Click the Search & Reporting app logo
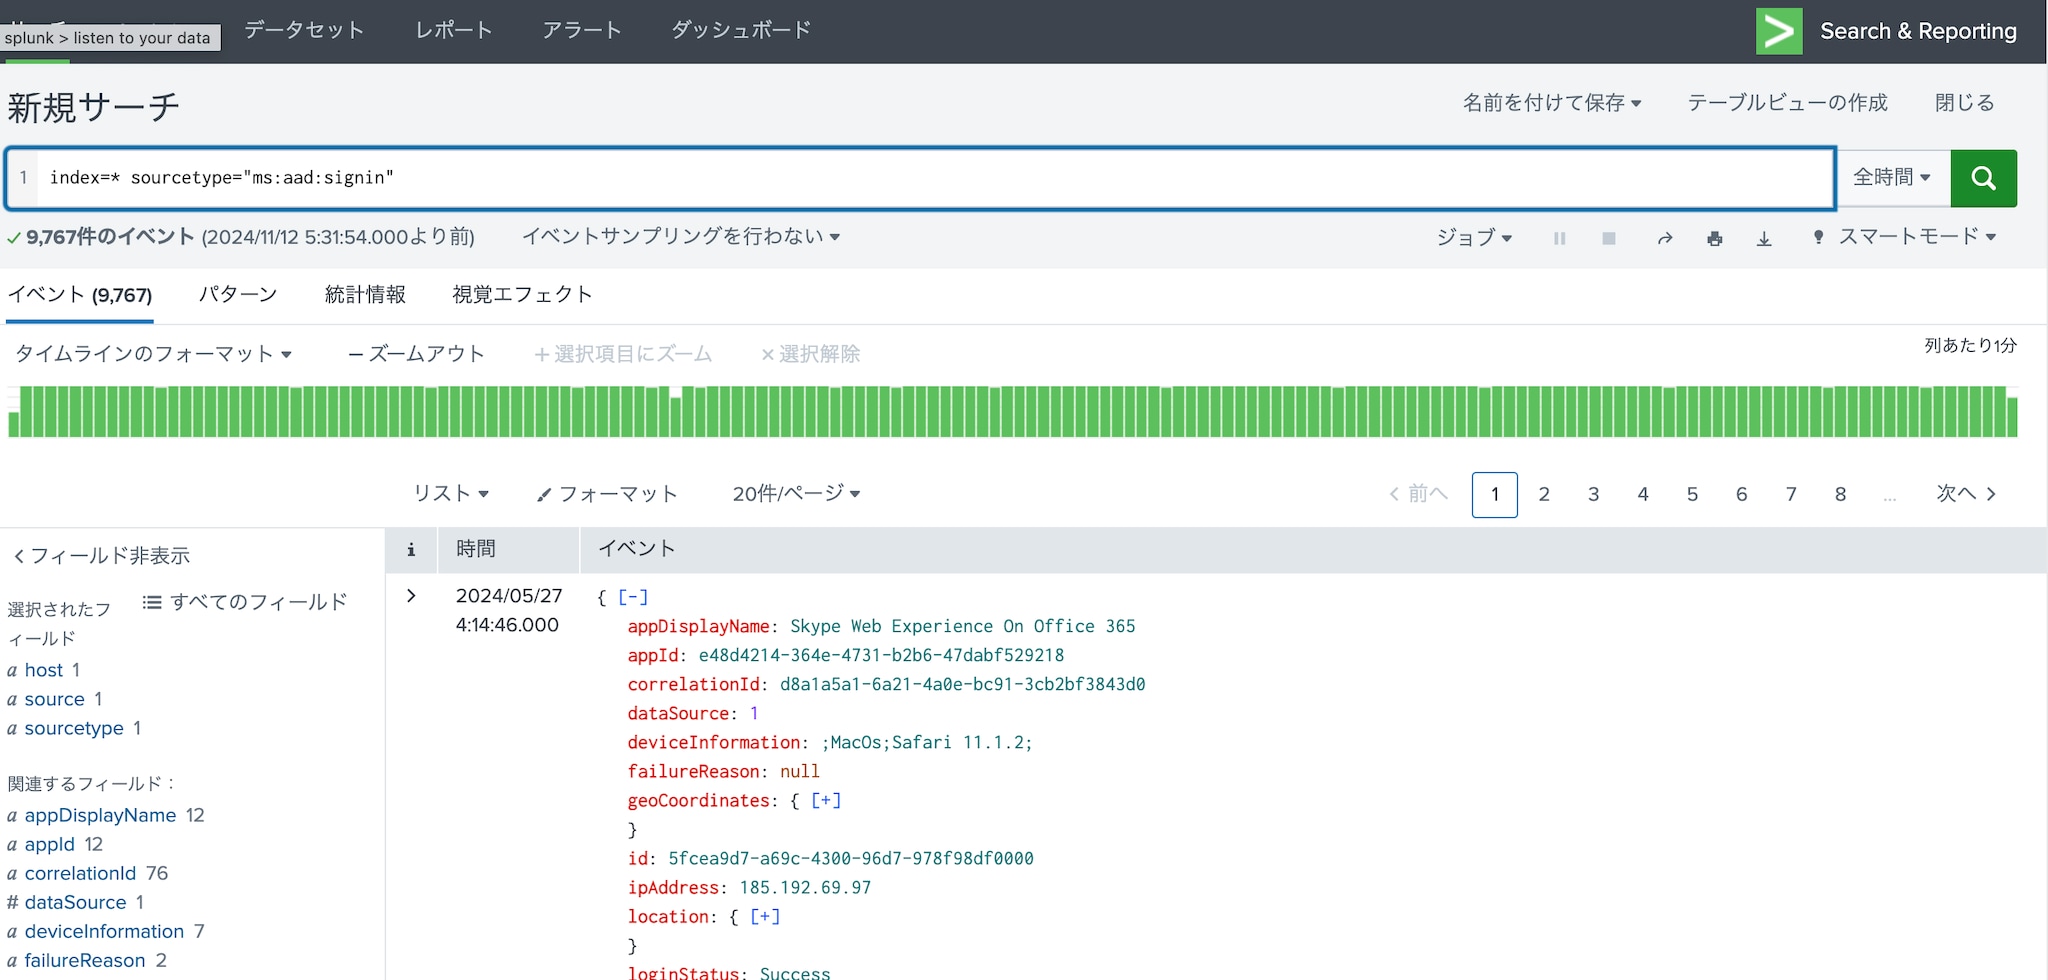This screenshot has width=2048, height=980. (x=1779, y=31)
